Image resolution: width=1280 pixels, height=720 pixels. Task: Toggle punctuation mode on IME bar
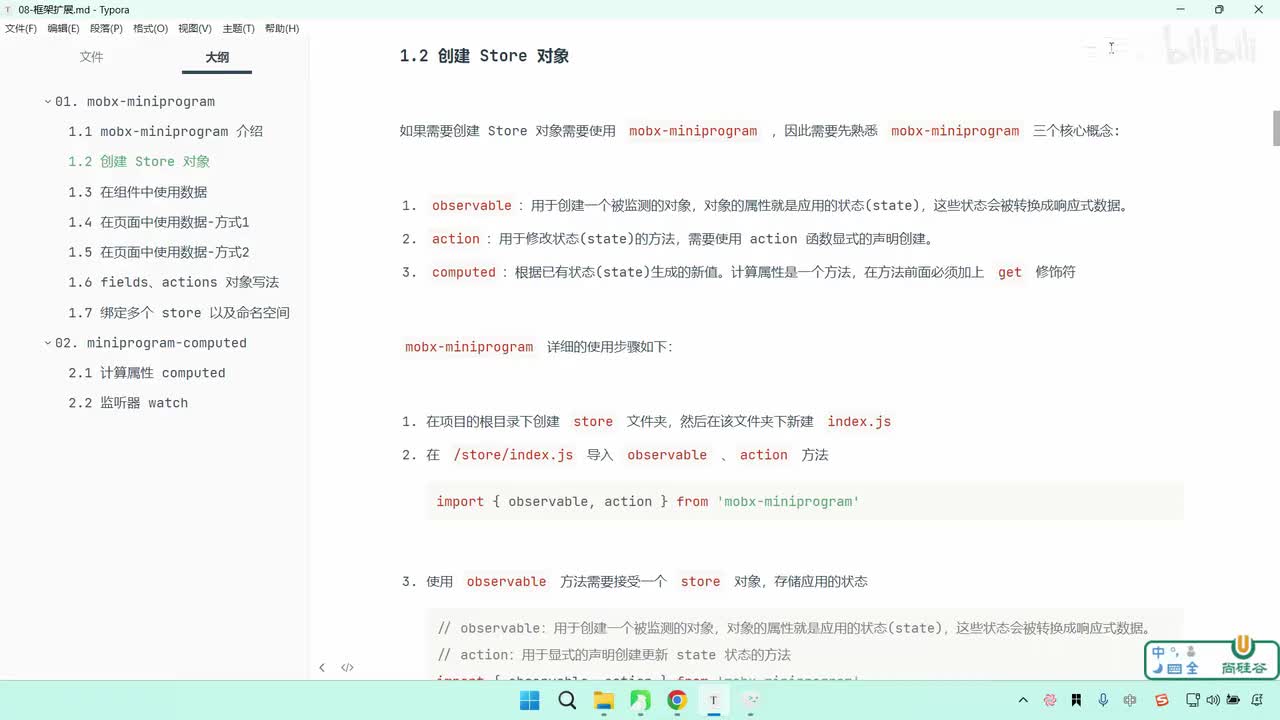pyautogui.click(x=1174, y=651)
